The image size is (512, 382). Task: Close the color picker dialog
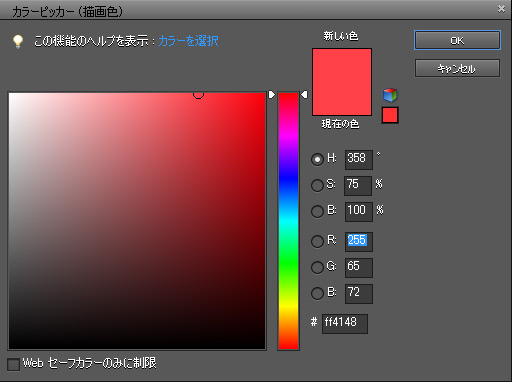pyautogui.click(x=501, y=9)
